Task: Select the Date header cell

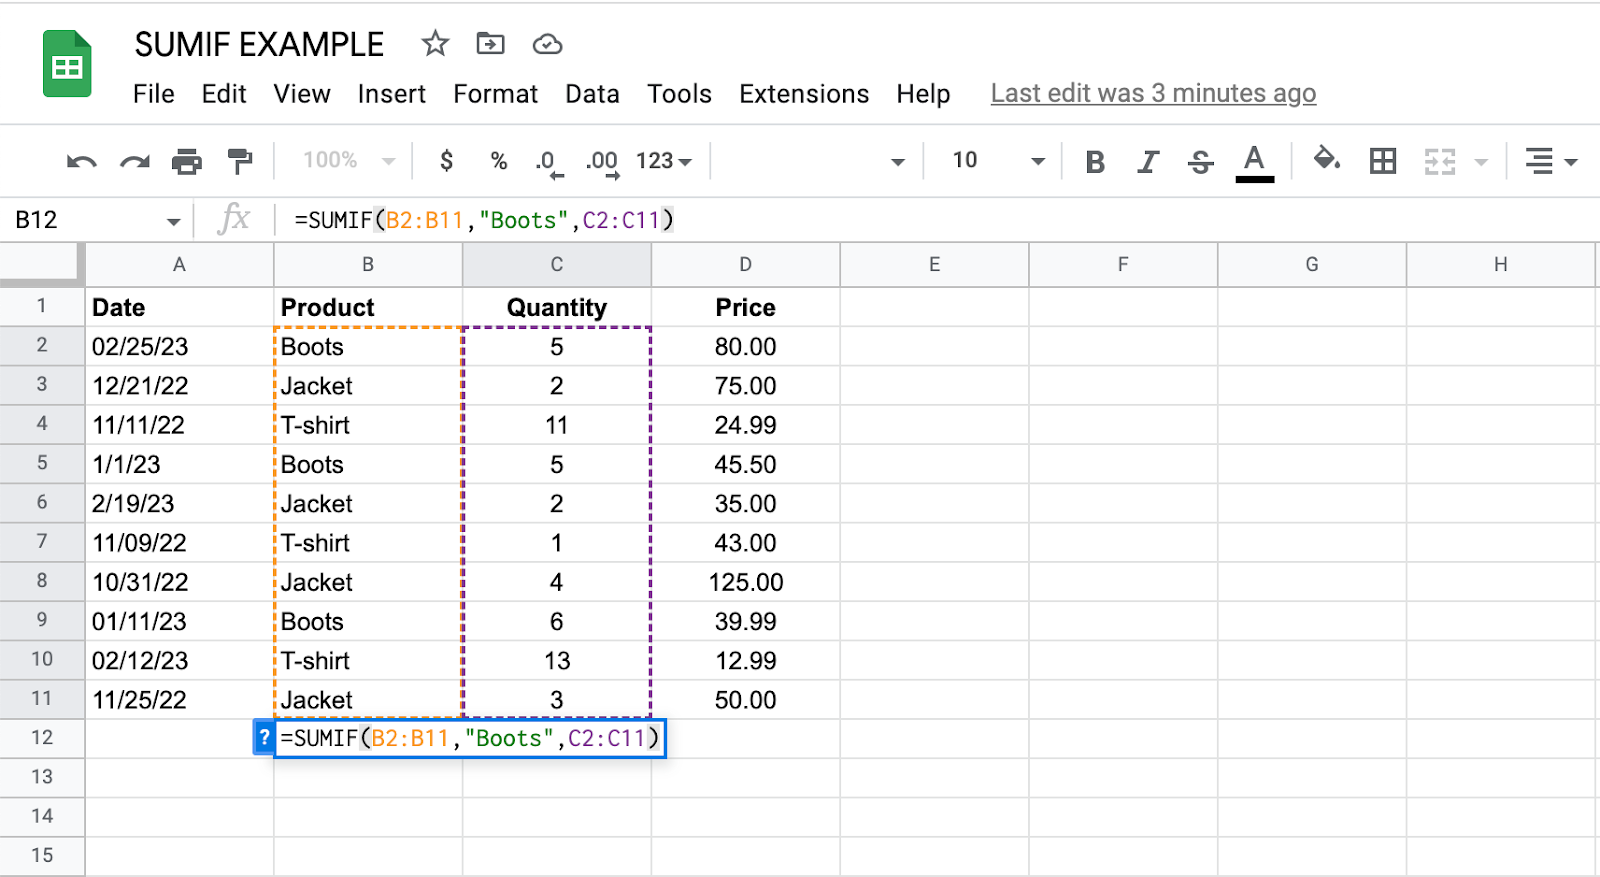Action: point(179,307)
